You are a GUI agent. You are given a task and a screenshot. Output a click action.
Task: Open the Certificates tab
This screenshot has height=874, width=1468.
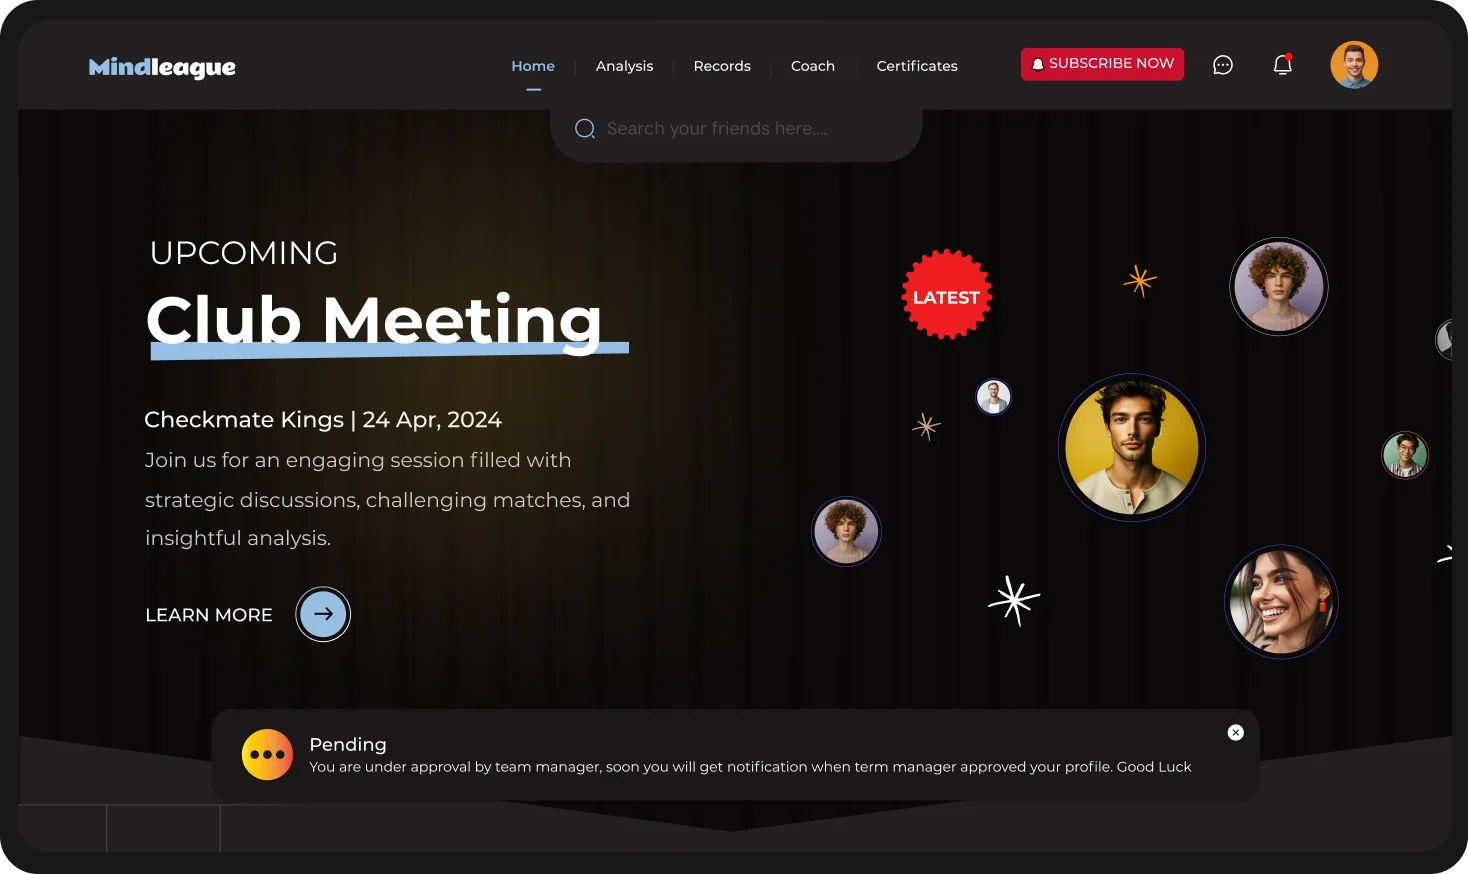(917, 66)
